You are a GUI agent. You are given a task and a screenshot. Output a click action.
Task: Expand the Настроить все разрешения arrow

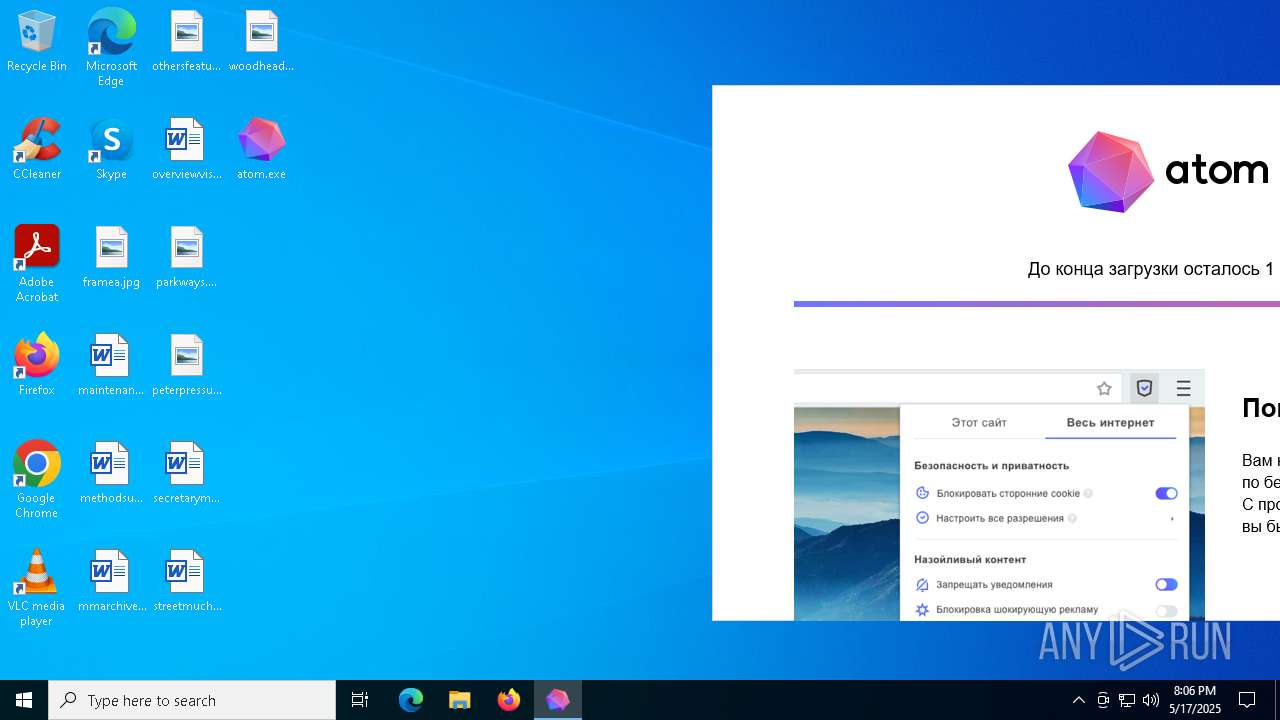(1171, 518)
